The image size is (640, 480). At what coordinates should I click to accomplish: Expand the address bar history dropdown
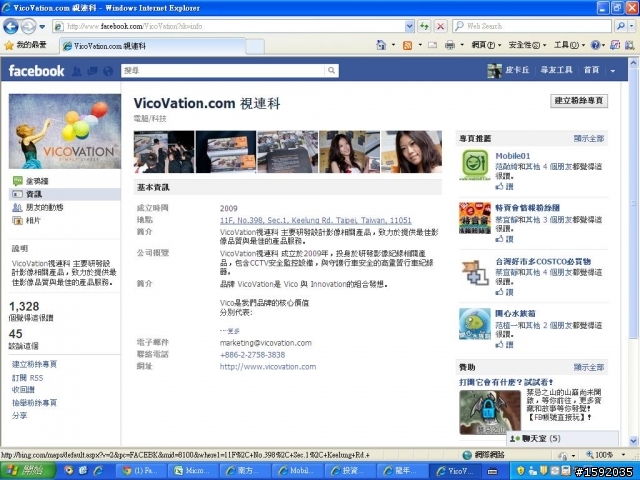410,26
